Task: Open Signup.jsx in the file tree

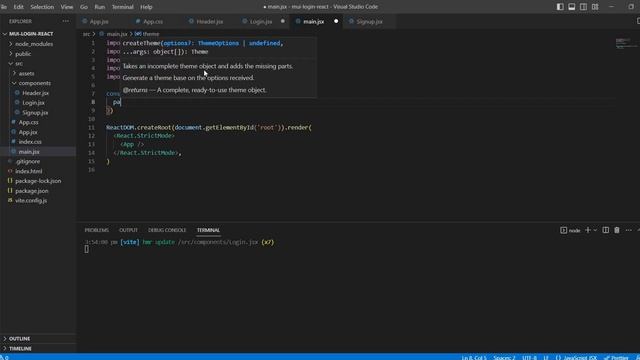Action: 35,113
